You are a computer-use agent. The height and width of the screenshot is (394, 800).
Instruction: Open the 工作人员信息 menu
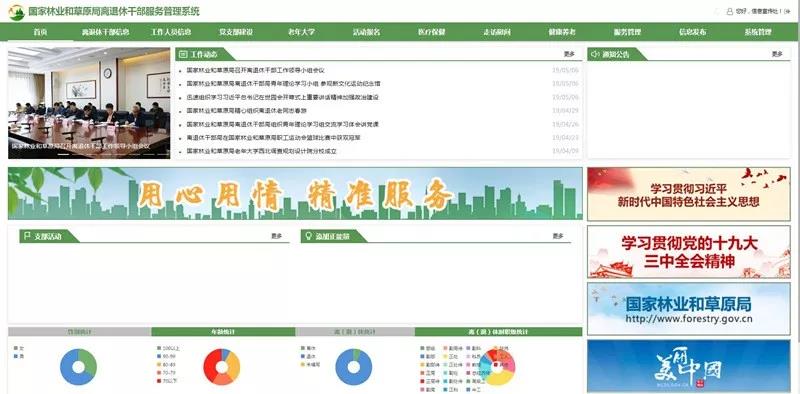pyautogui.click(x=171, y=32)
